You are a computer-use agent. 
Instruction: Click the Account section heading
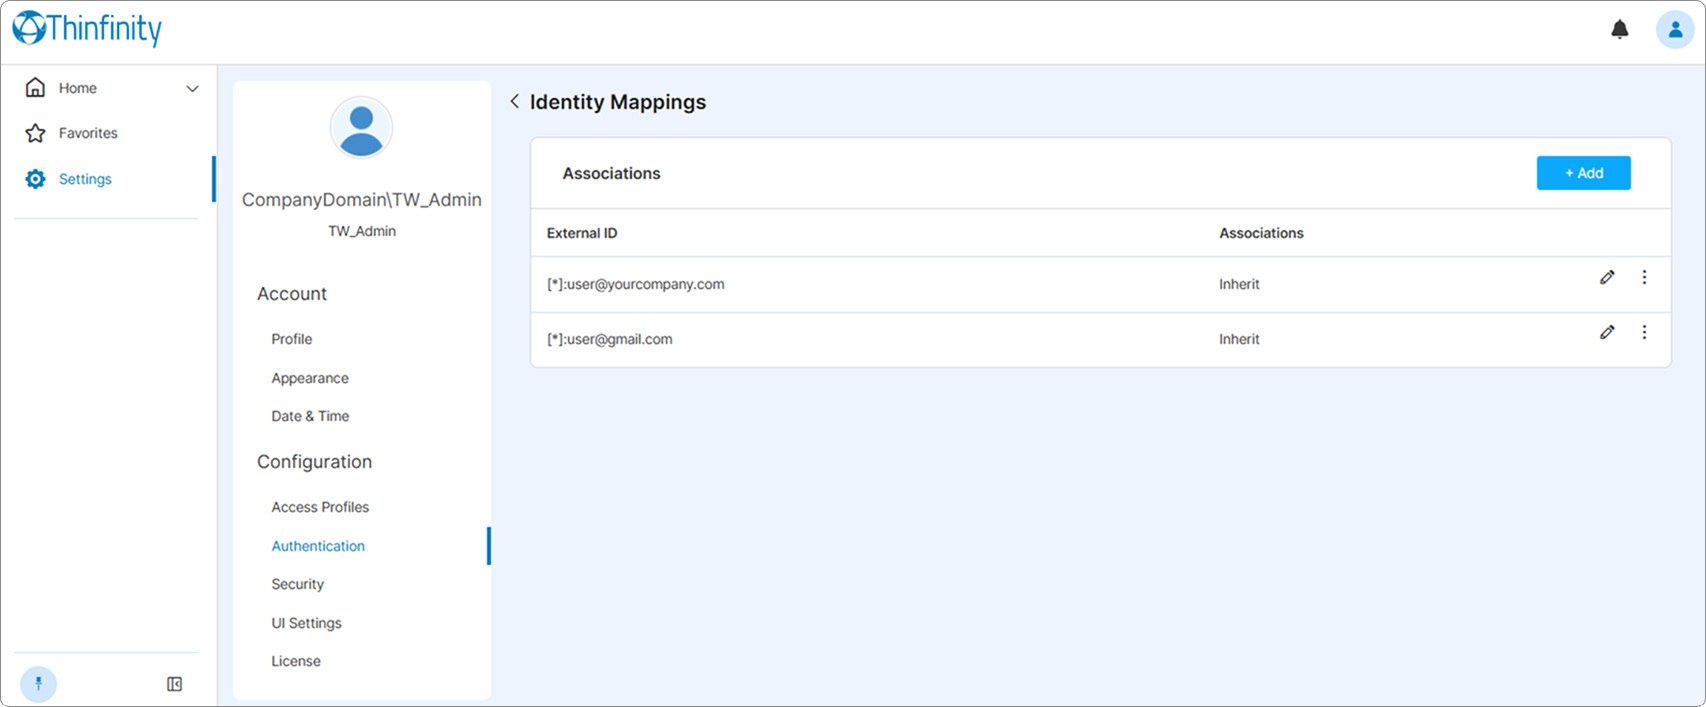coord(292,294)
